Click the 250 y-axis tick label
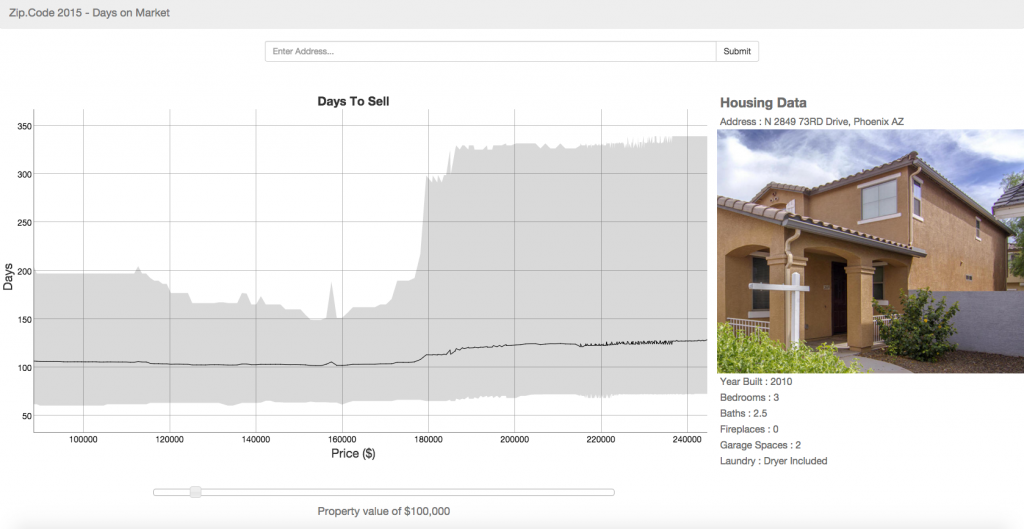1024x529 pixels. click(x=24, y=223)
